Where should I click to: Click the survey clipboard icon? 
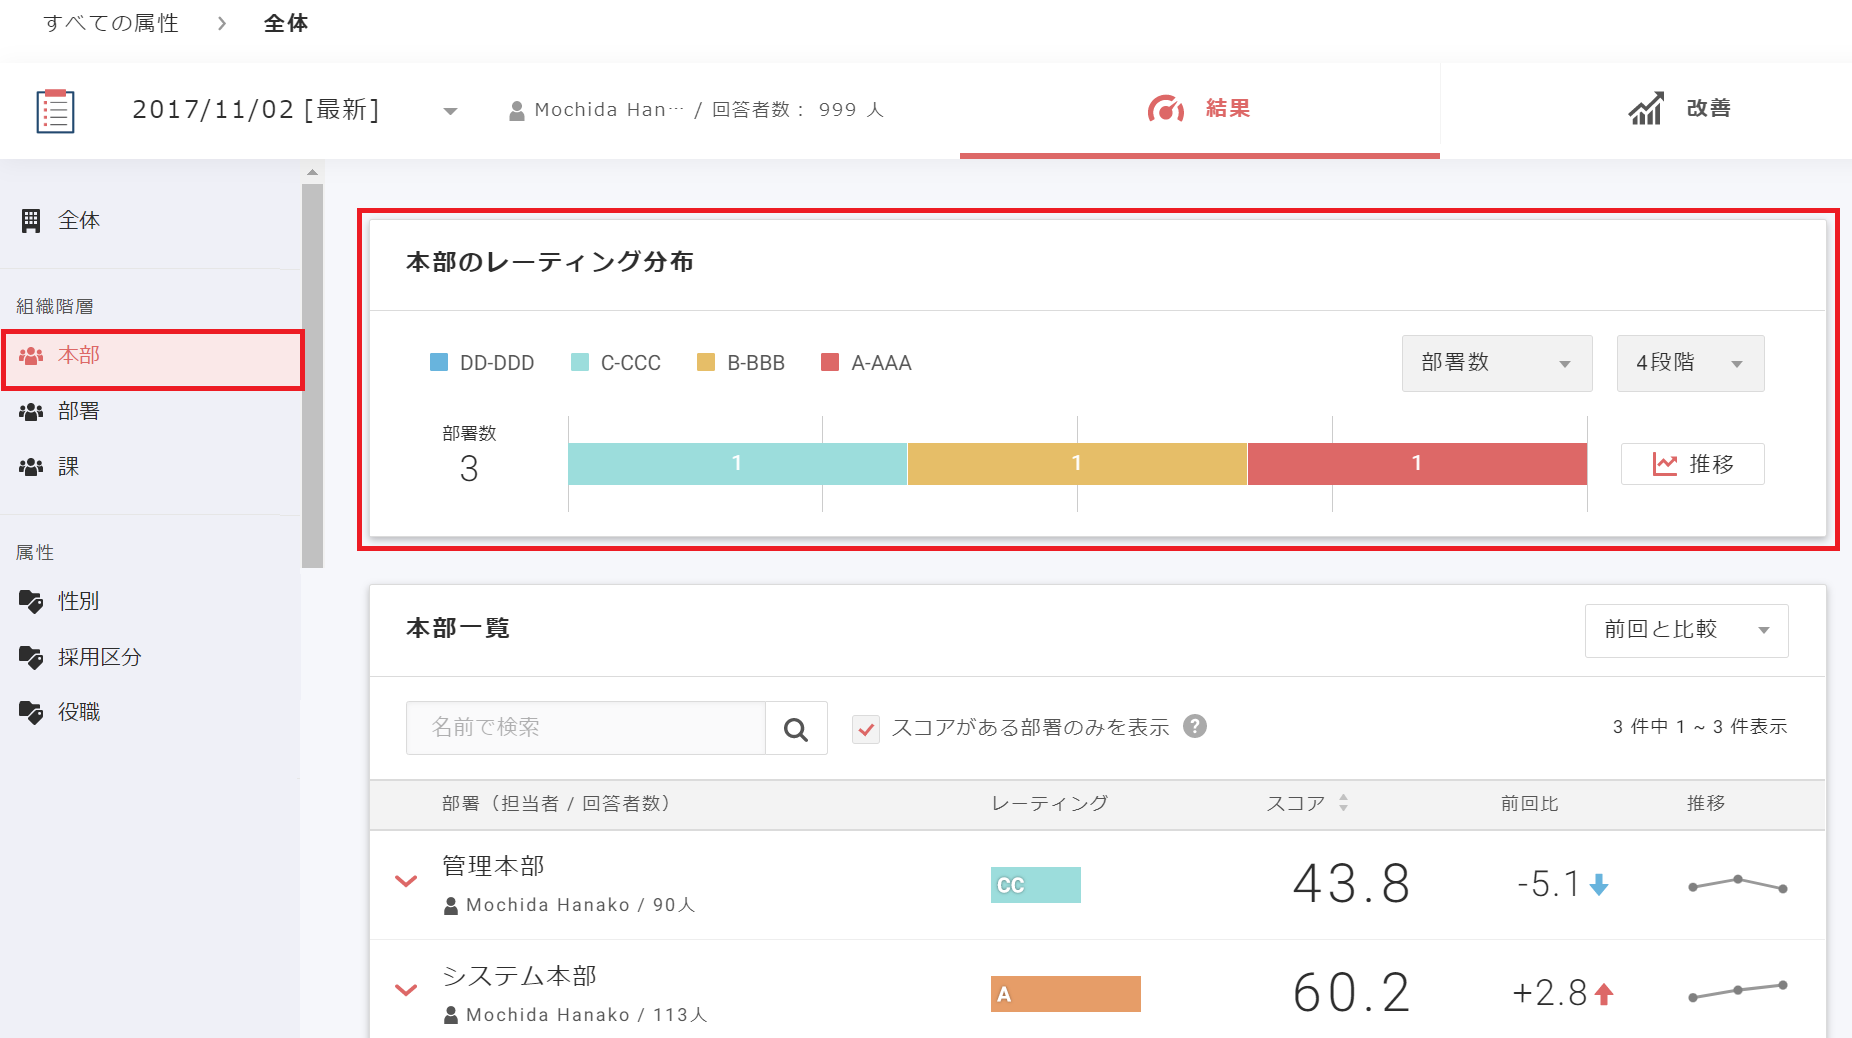55,110
